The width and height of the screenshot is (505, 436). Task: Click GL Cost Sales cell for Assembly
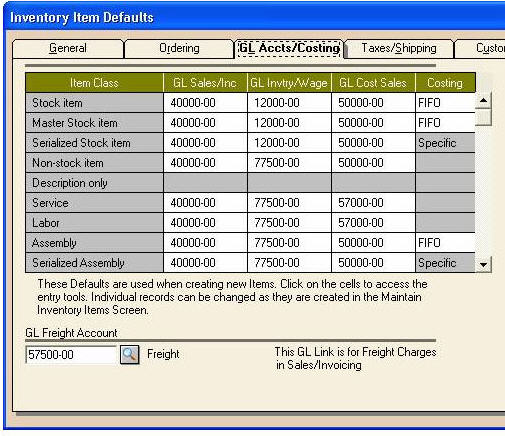tap(373, 243)
